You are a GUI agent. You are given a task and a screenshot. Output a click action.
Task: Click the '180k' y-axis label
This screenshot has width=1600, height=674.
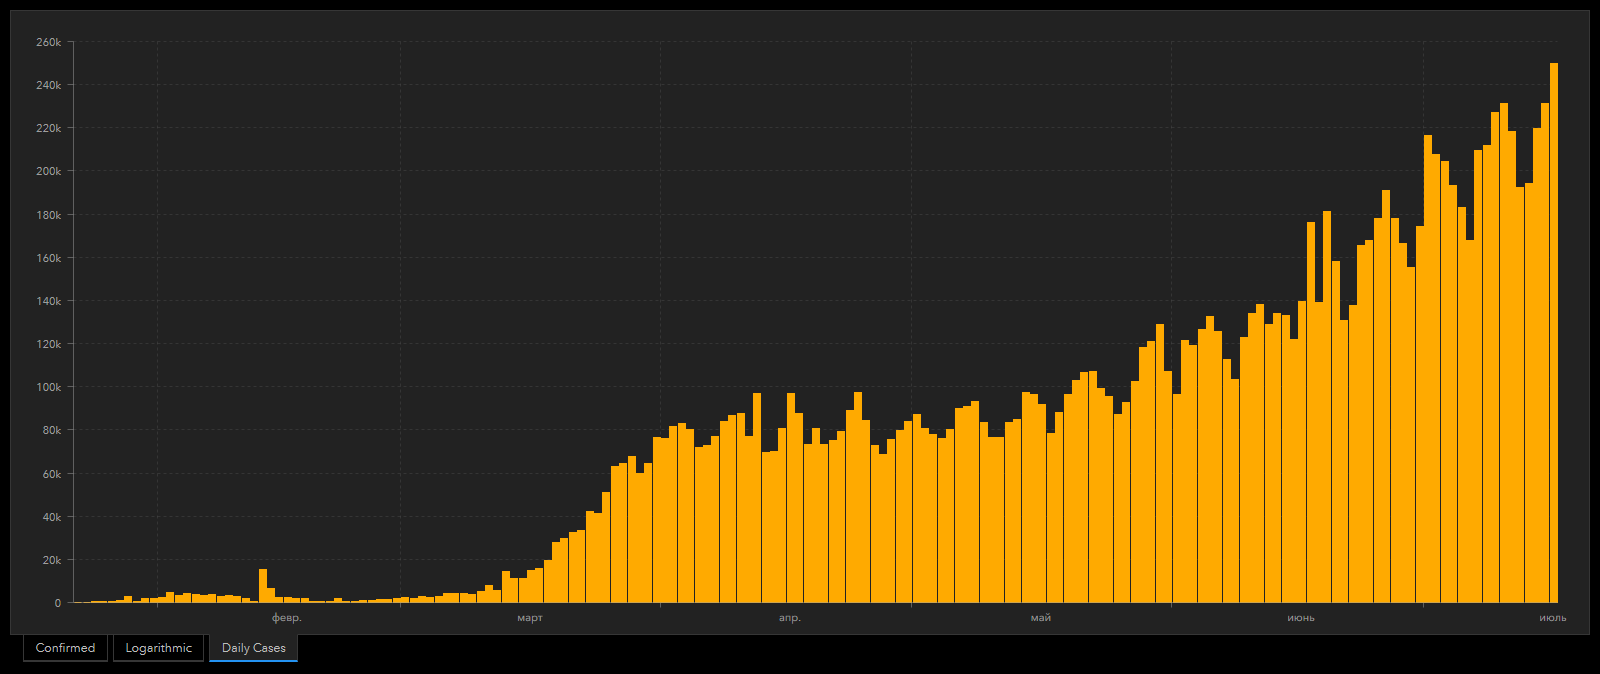(x=49, y=215)
